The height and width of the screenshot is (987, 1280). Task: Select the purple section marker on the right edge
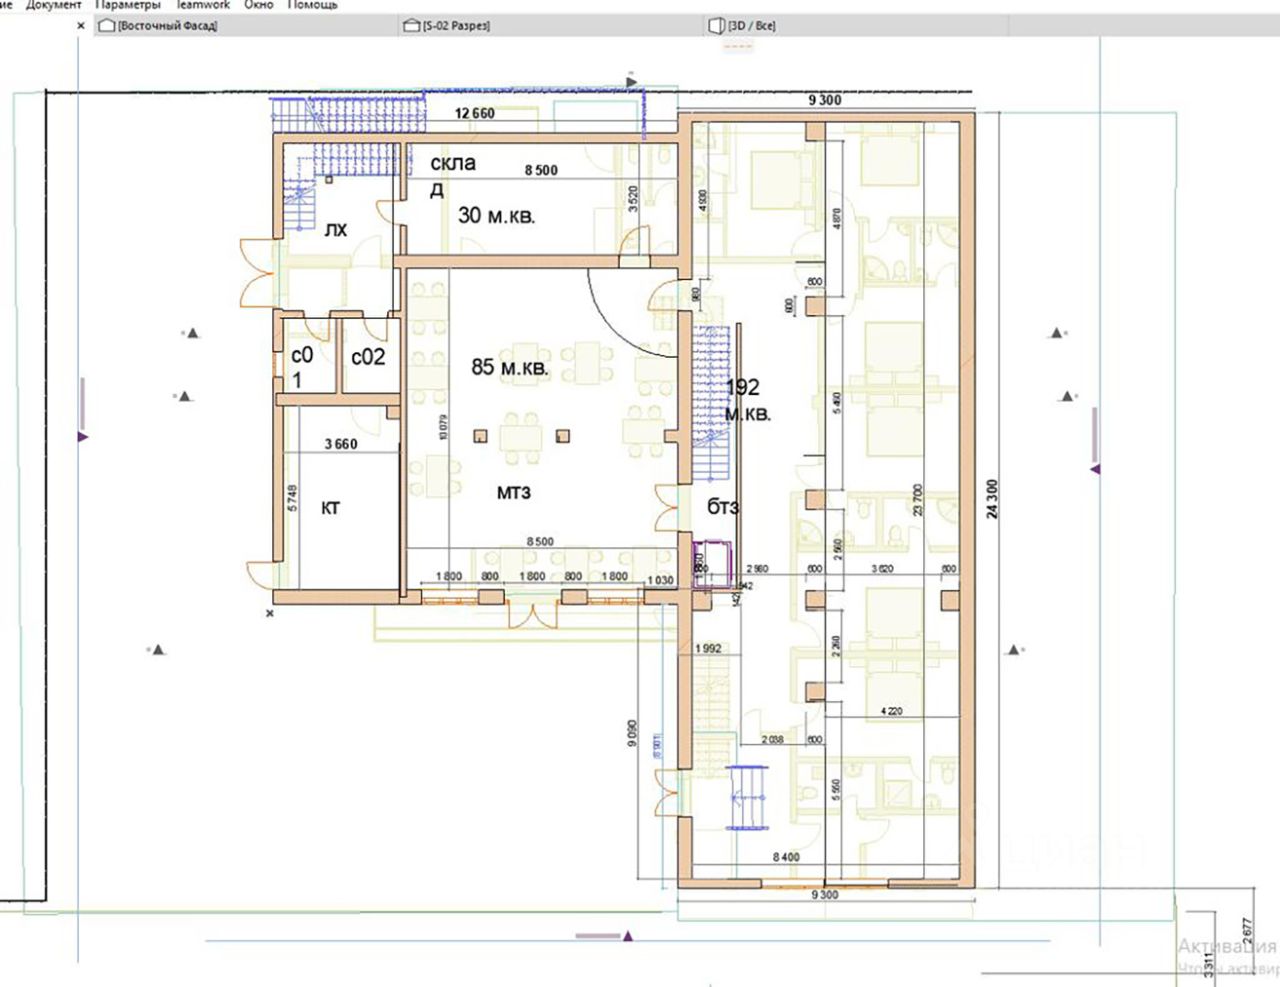coord(1096,468)
